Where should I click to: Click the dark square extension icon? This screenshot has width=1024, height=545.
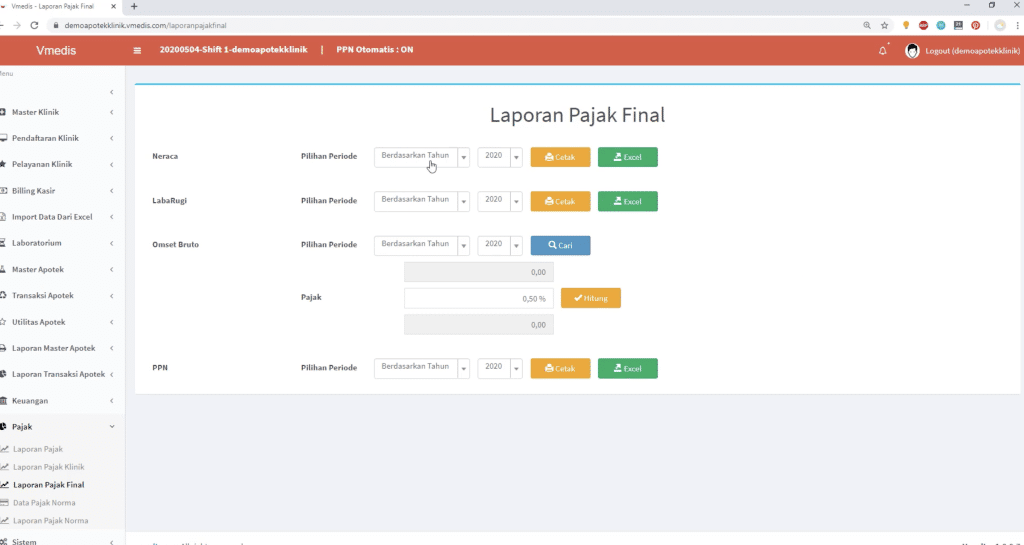(x=958, y=25)
